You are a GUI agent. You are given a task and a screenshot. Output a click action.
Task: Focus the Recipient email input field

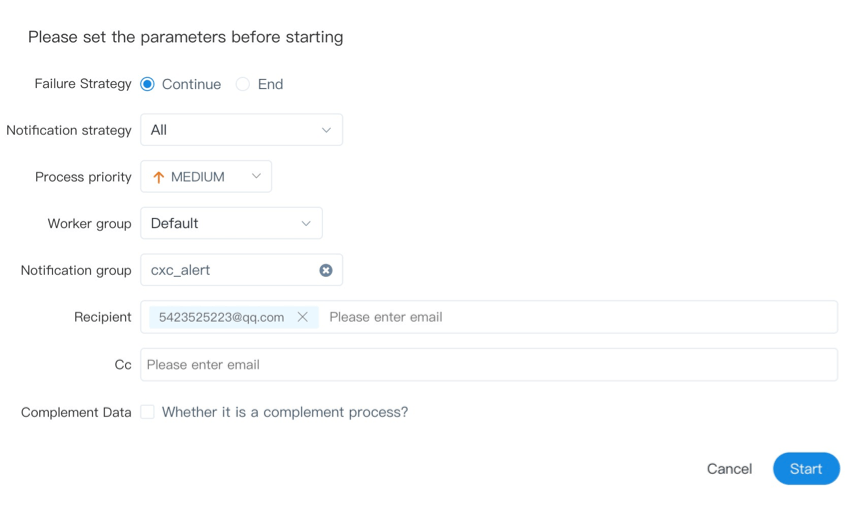(575, 317)
